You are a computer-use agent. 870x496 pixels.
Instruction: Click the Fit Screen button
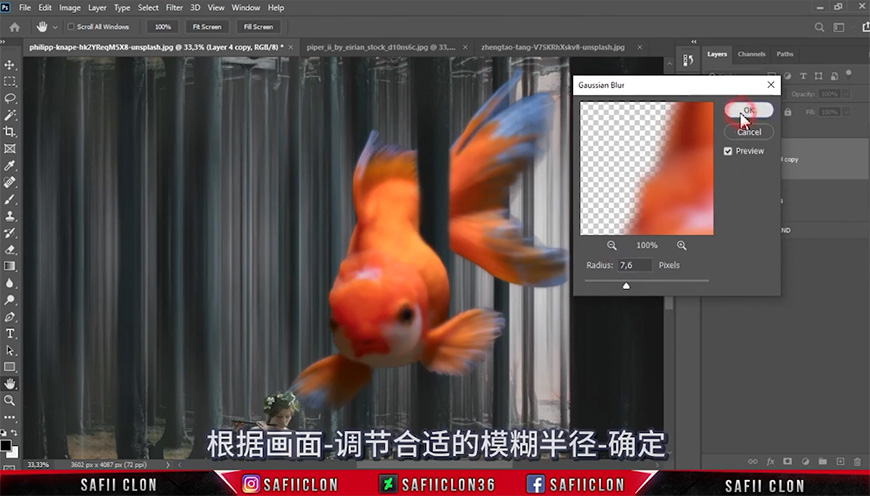207,27
